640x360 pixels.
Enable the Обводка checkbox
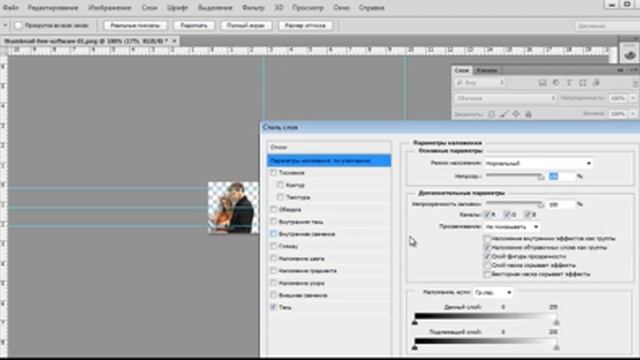tap(273, 209)
